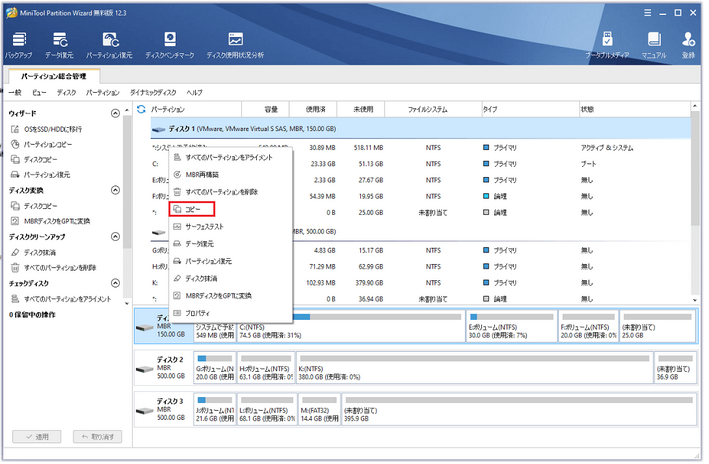
Task: Choose ディスクコピー under ディスク変換
Action: (x=34, y=206)
